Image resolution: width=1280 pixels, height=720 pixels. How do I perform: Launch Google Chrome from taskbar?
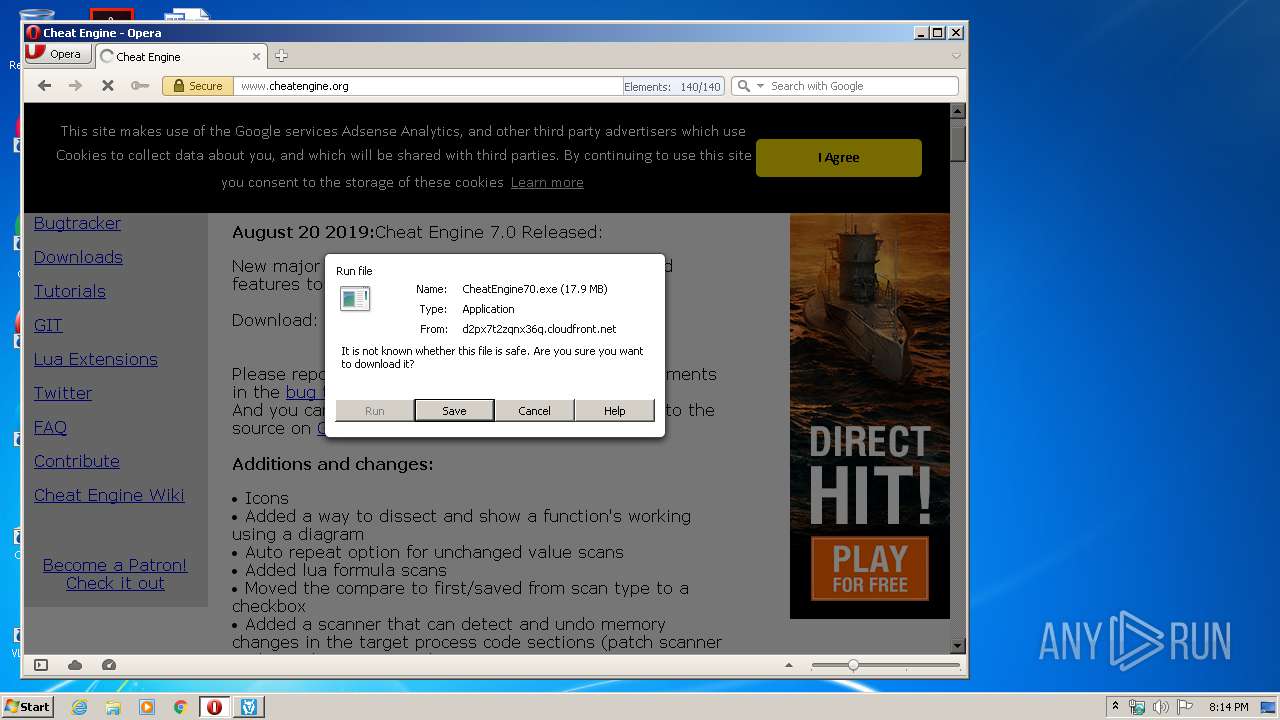coord(181,707)
